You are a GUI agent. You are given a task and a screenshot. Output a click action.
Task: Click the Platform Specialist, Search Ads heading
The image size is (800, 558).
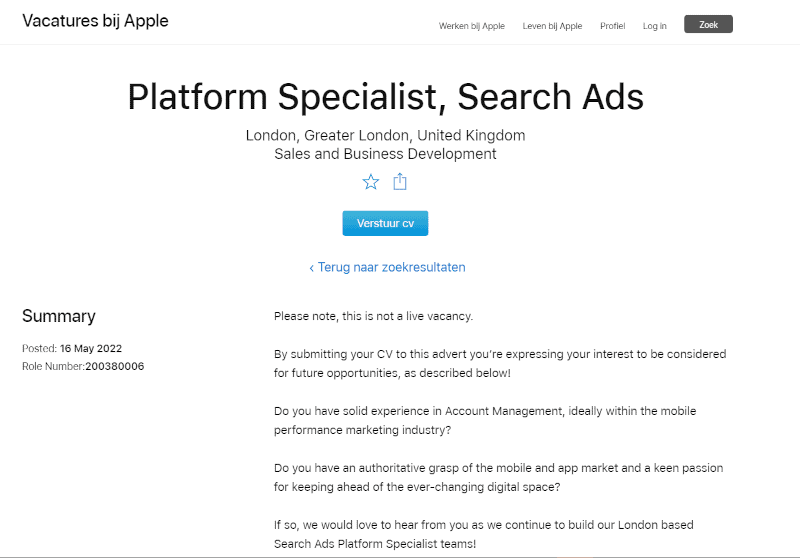coord(385,97)
